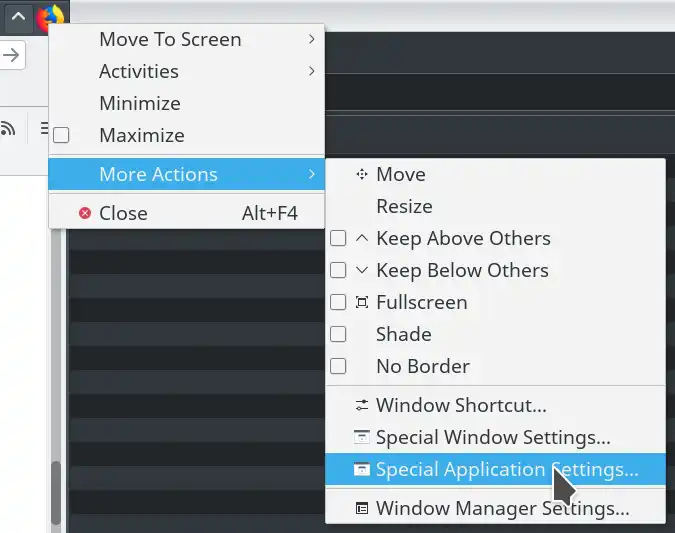This screenshot has height=533, width=675.
Task: Enable the Keep Below Others checkbox
Action: point(338,270)
